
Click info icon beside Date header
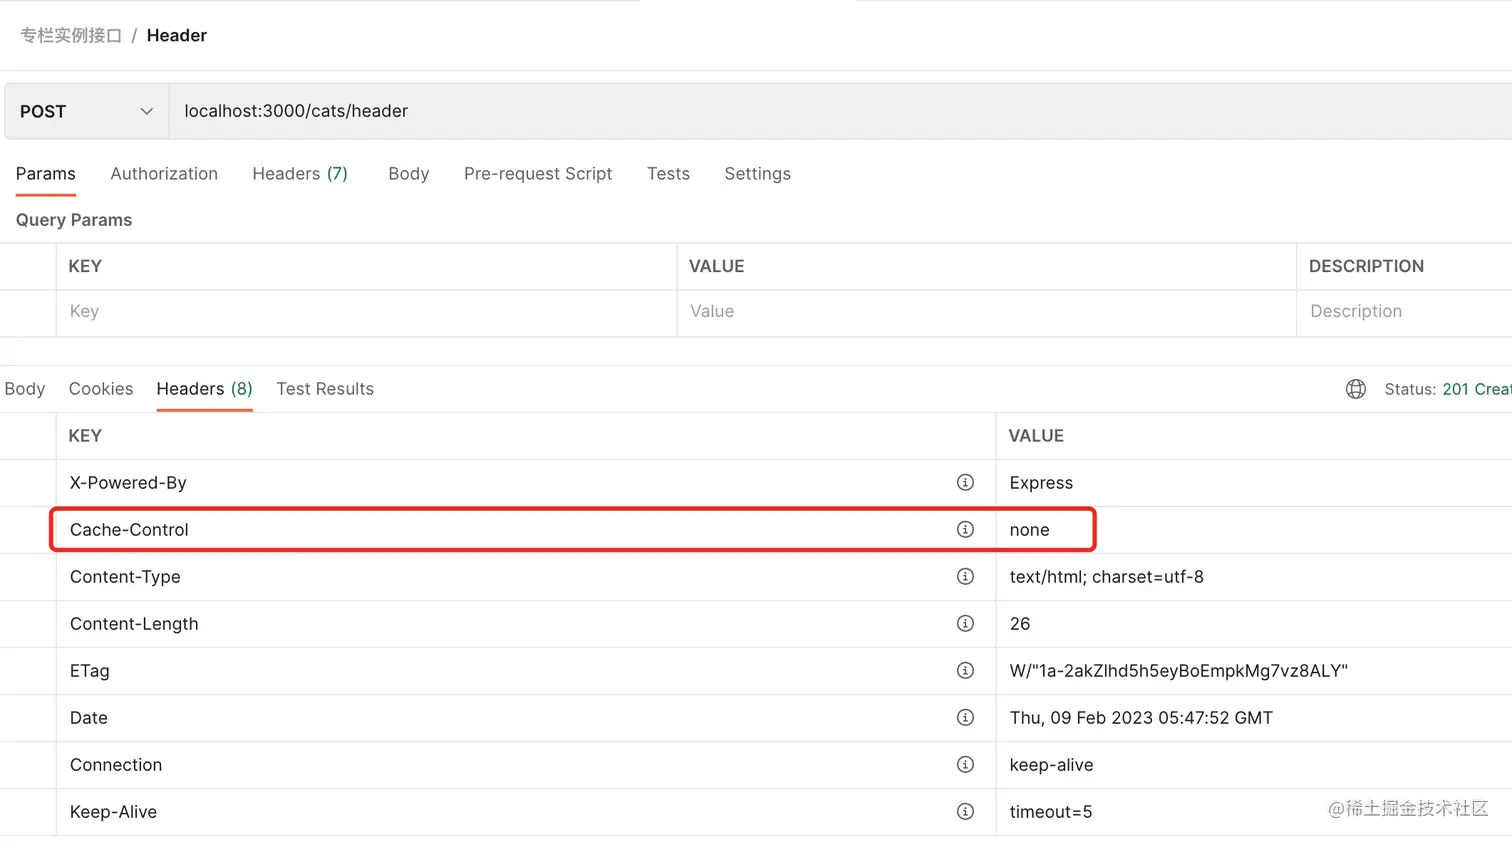pos(965,718)
